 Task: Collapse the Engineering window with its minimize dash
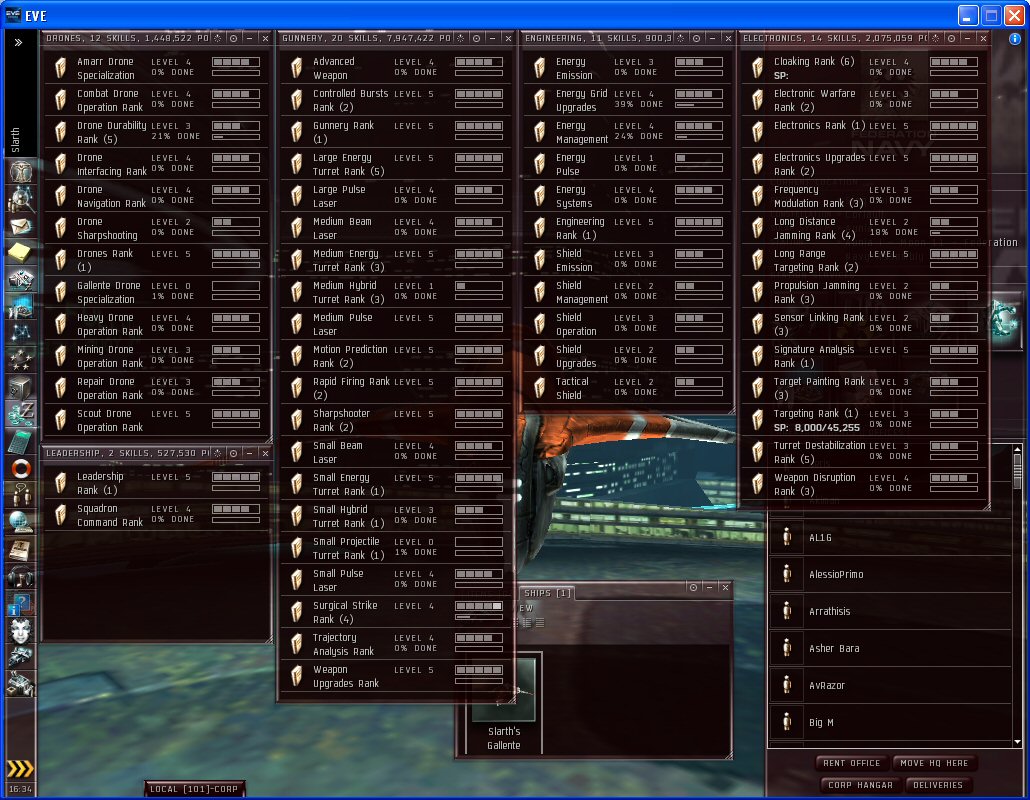(x=712, y=39)
